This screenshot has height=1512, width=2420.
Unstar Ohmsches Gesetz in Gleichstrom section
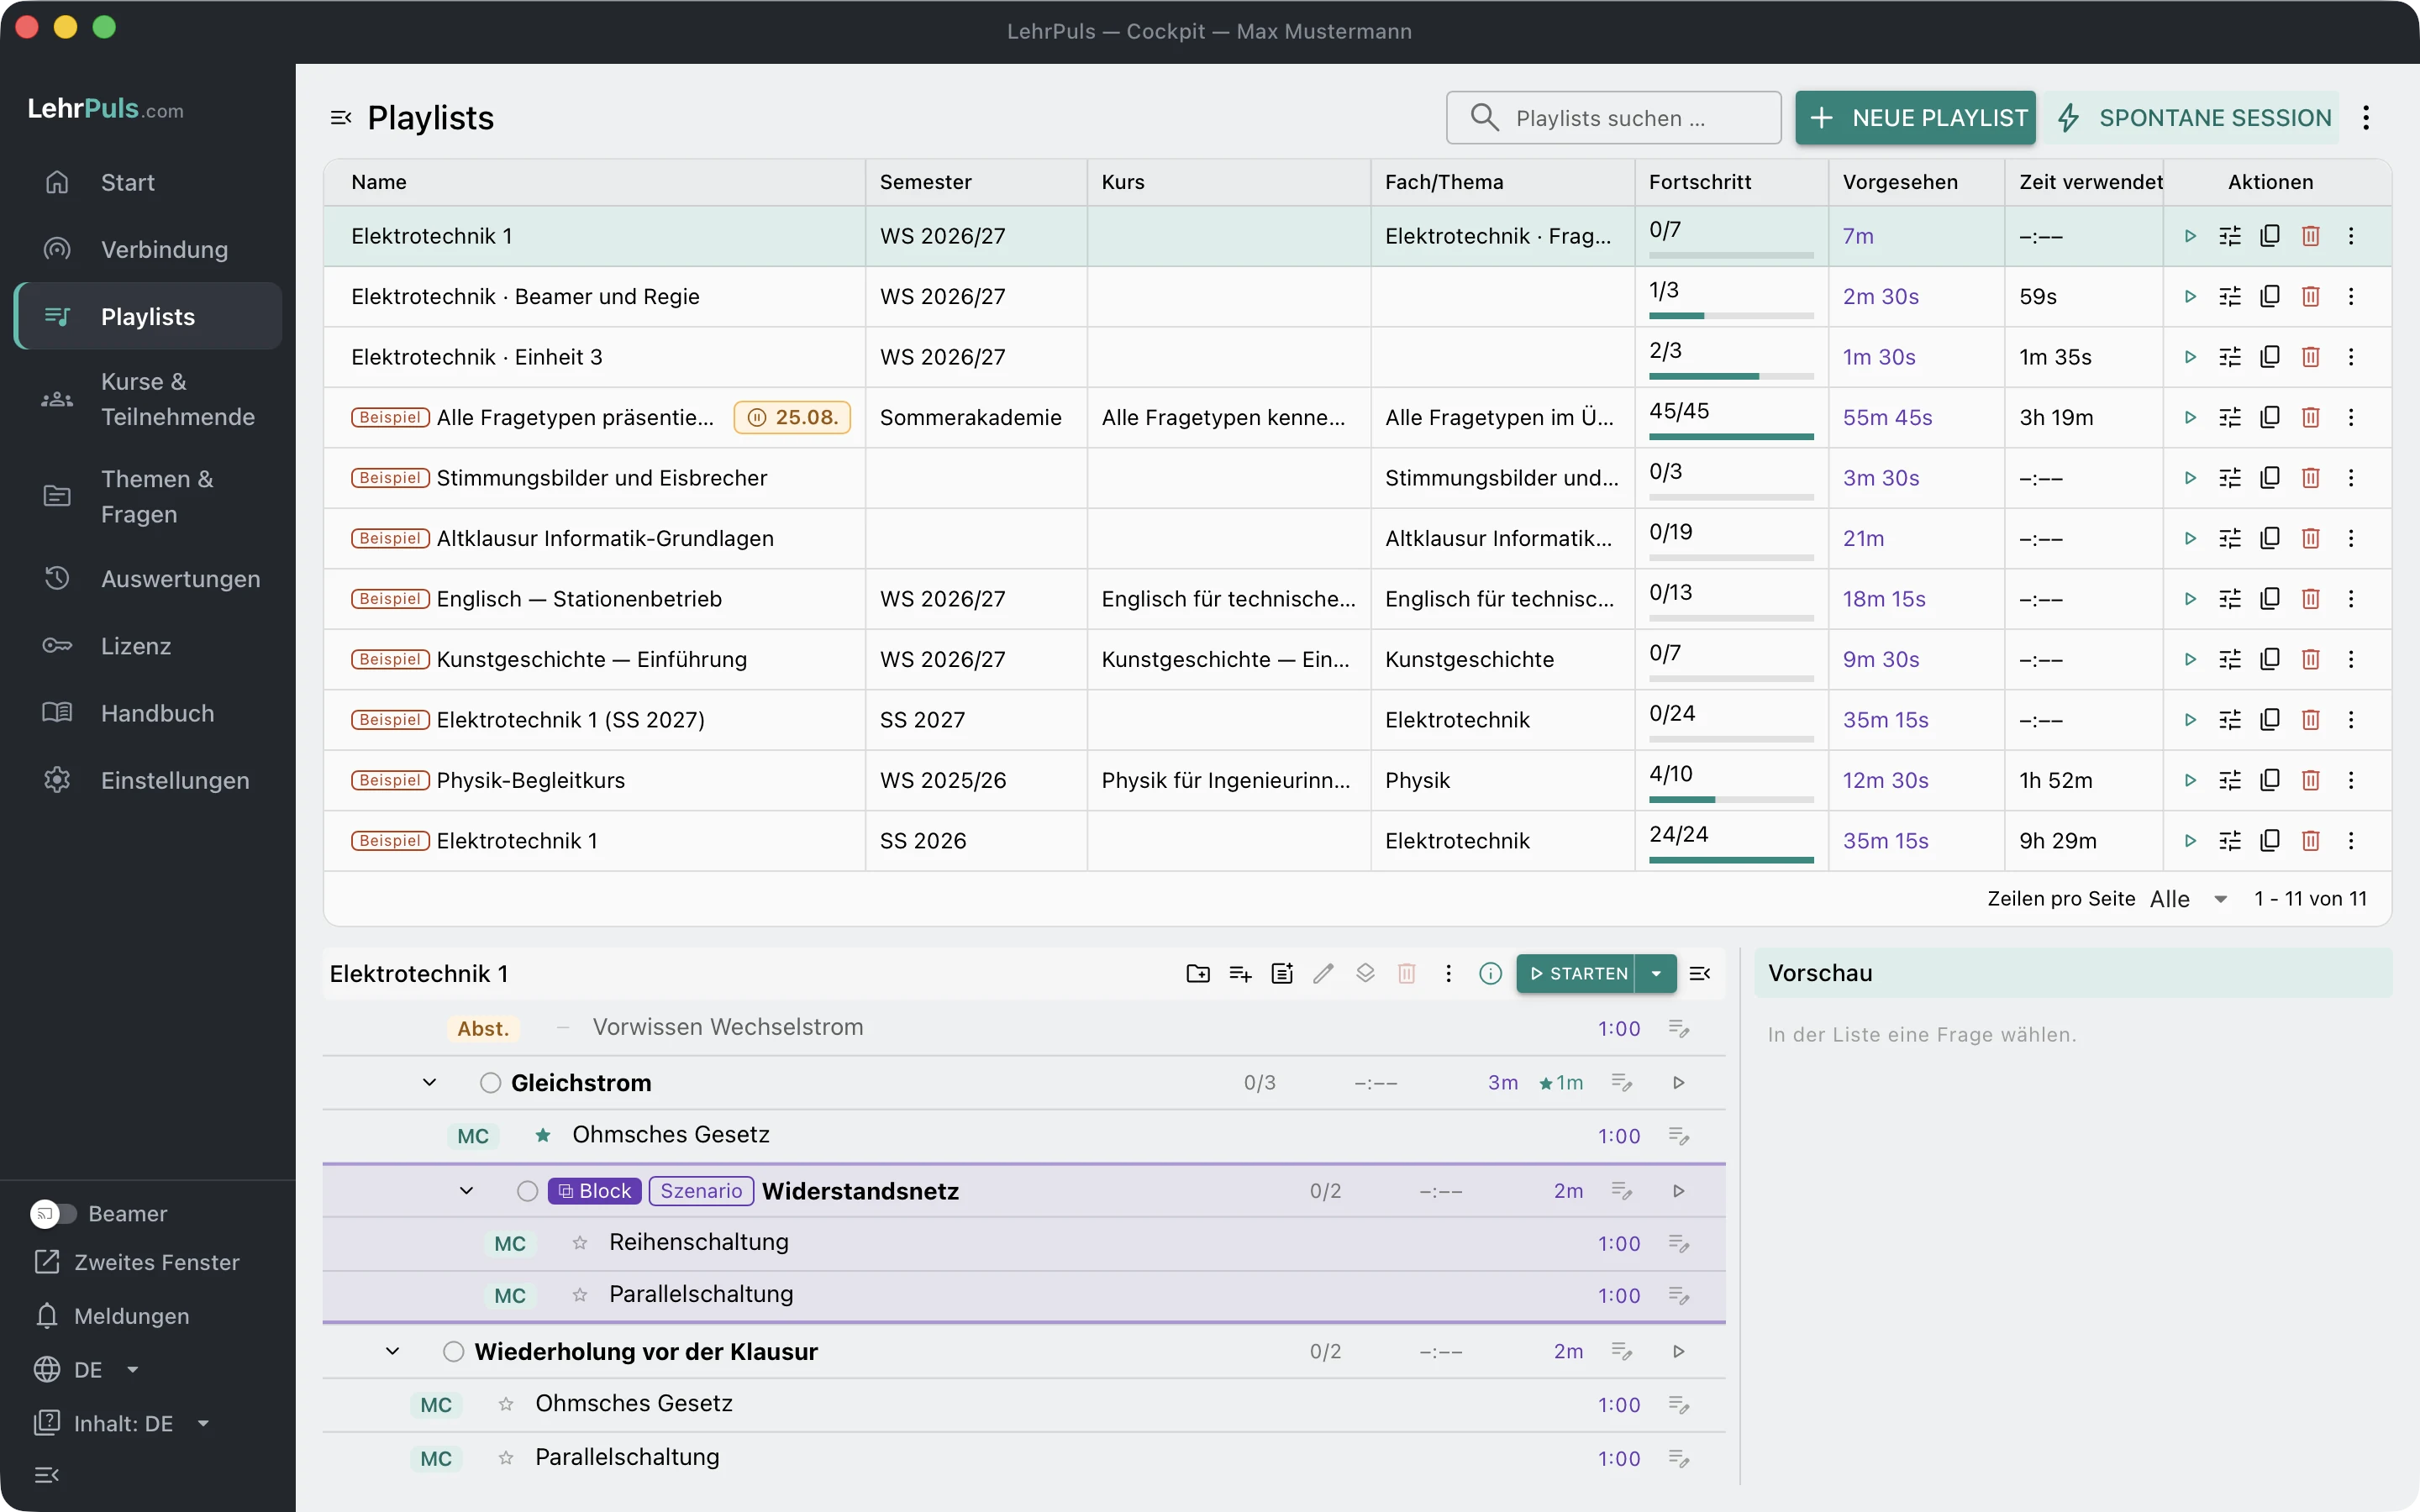coord(543,1135)
